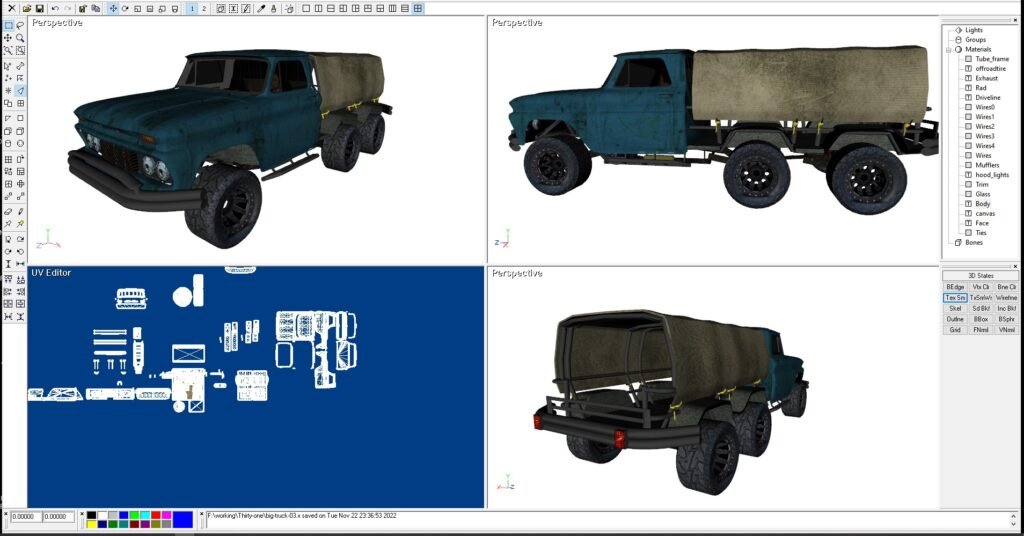
Task: Select the Move tool in top toolbar
Action: coord(112,8)
